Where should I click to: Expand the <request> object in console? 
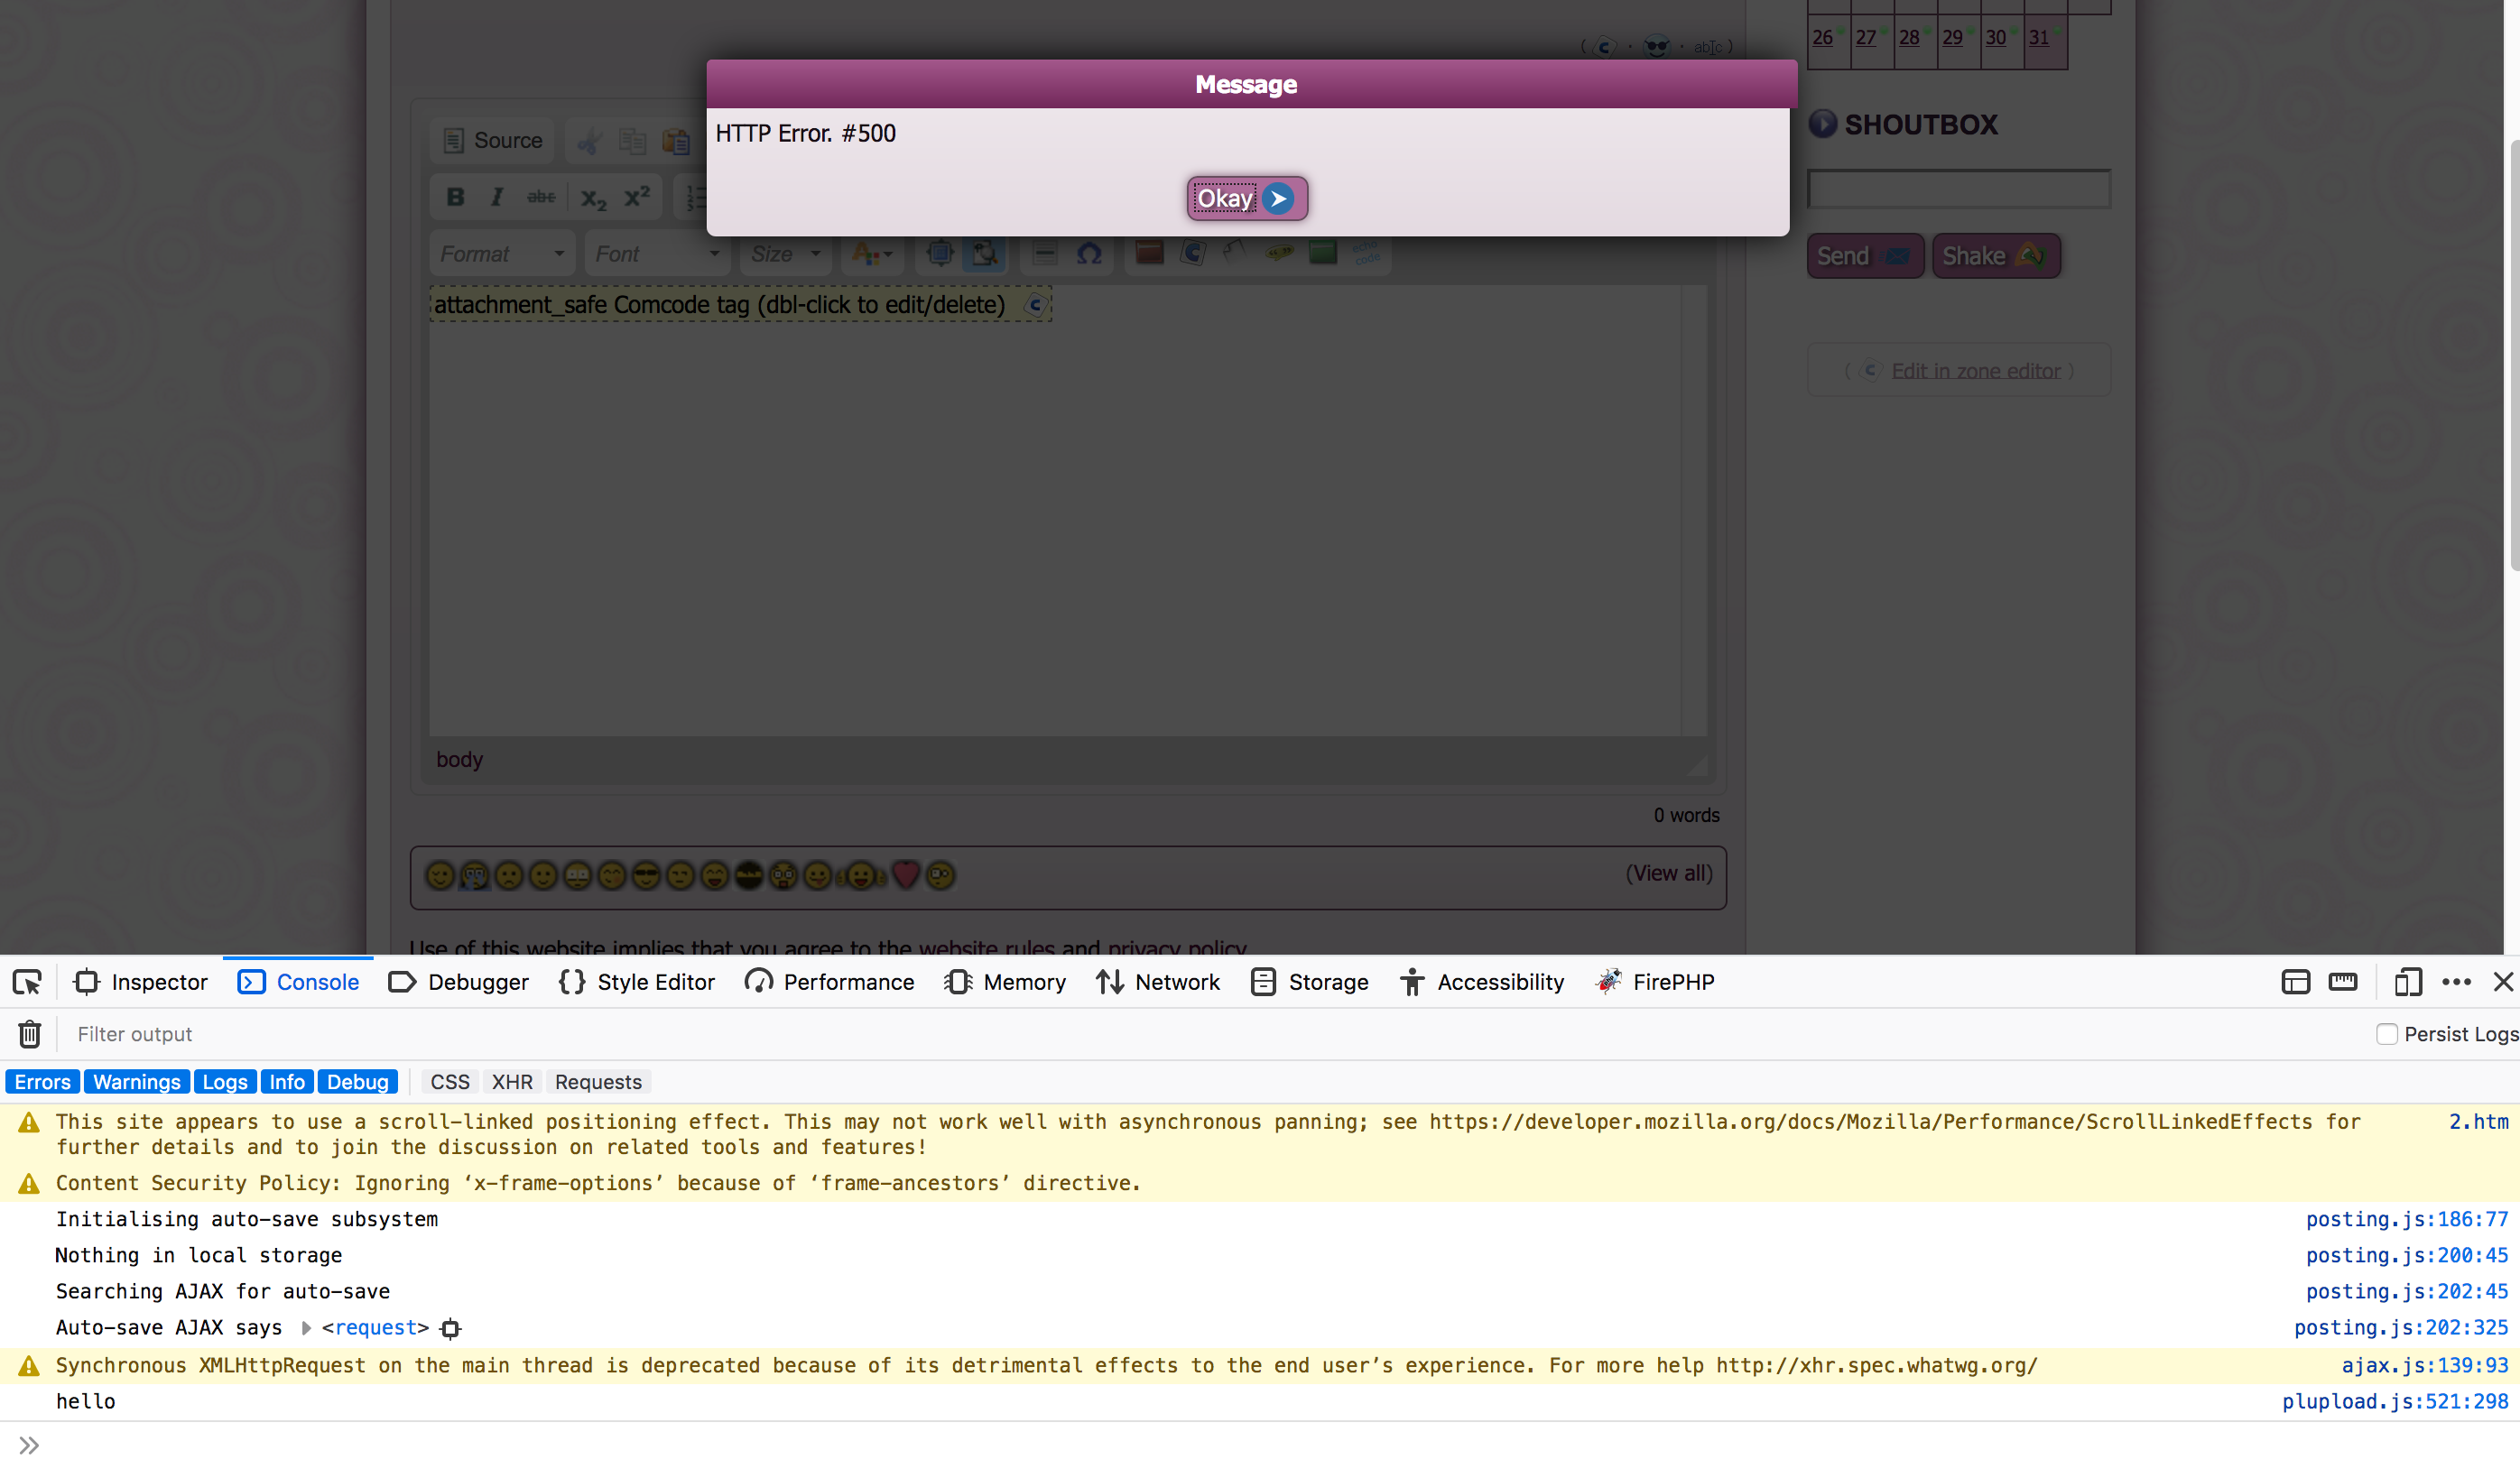pyautogui.click(x=307, y=1328)
